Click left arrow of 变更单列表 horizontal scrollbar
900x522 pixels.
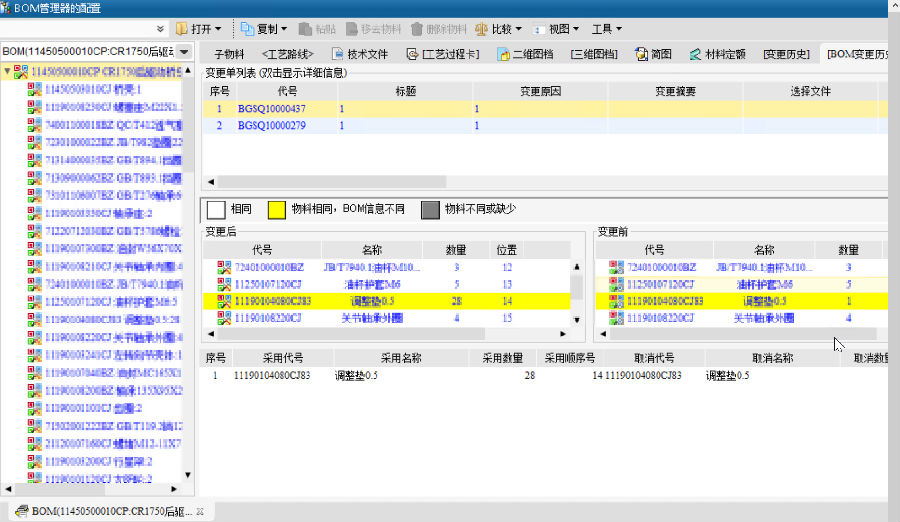pos(211,181)
